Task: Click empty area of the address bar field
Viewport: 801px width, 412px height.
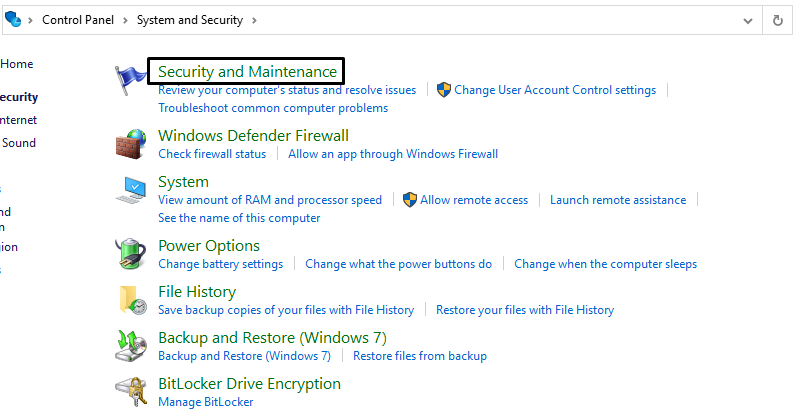Action: tap(500, 19)
